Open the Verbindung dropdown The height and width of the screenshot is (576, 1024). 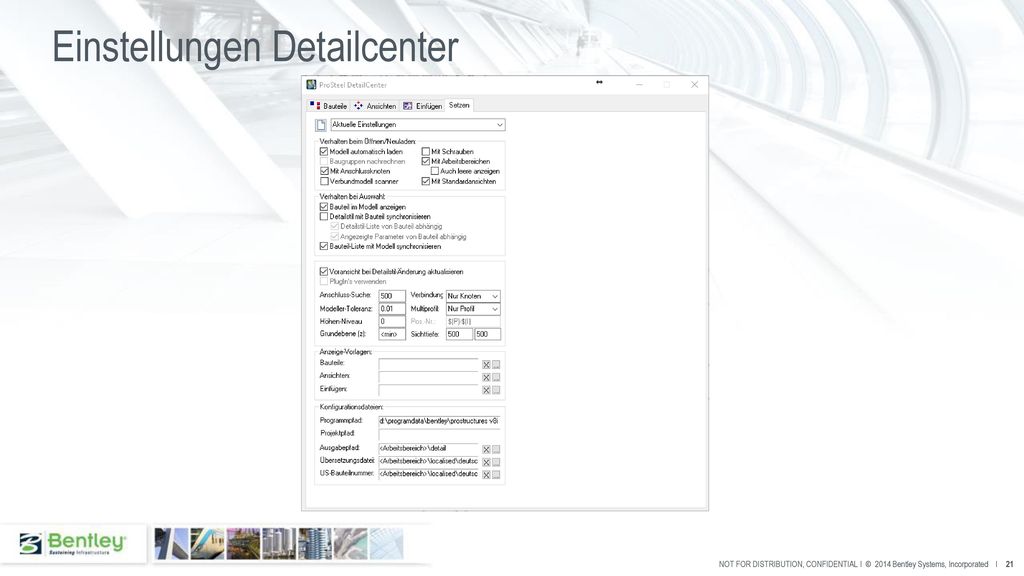473,296
